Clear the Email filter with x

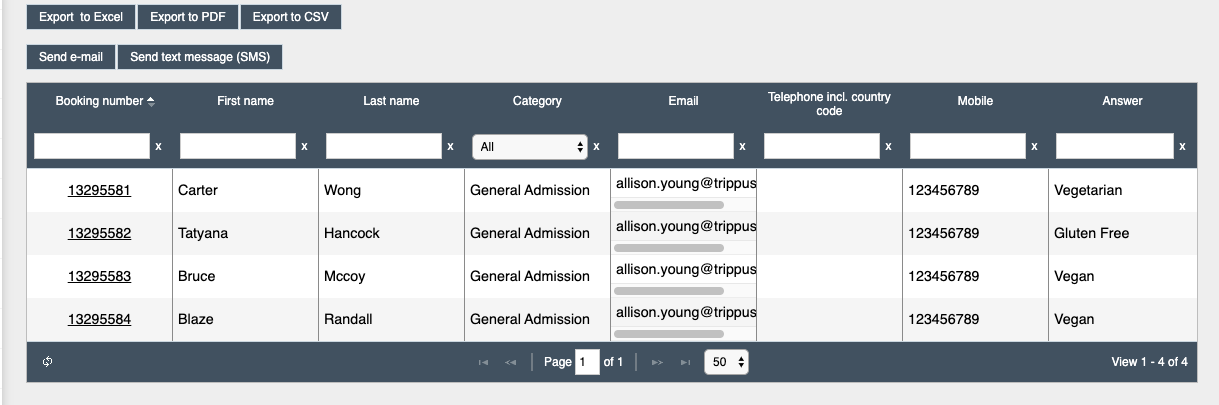pyautogui.click(x=742, y=146)
